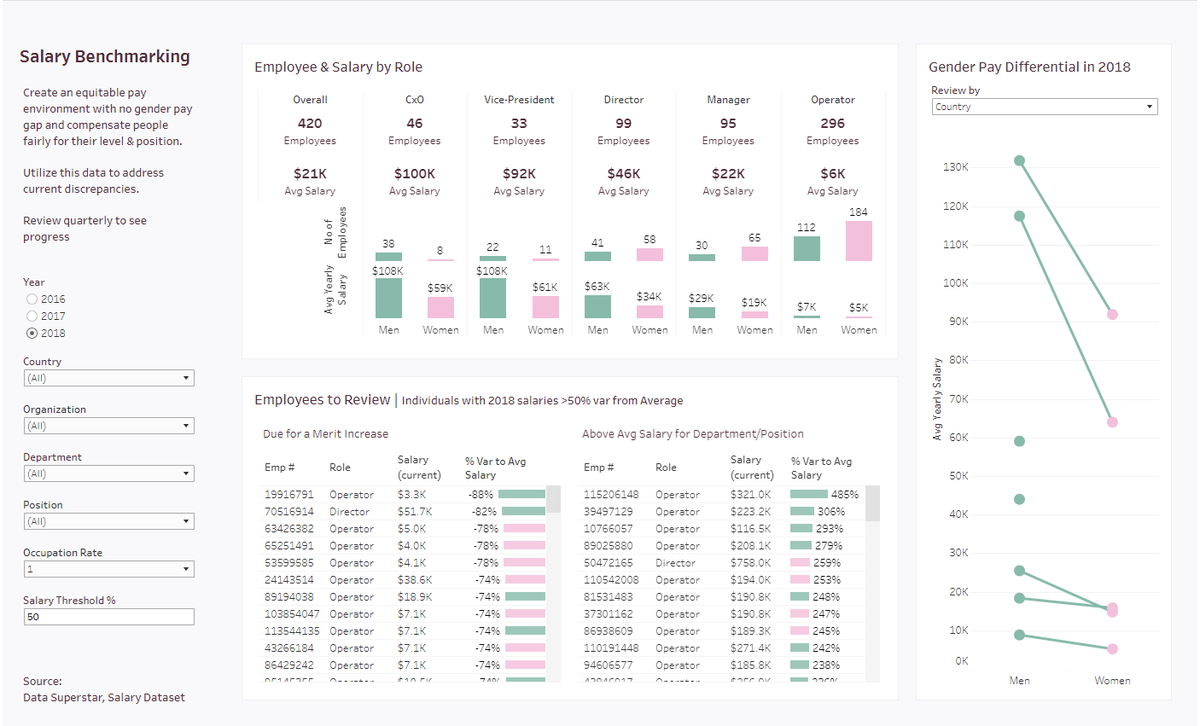This screenshot has width=1200, height=726.
Task: Click the highest Men point near 130K
Action: 1019,160
